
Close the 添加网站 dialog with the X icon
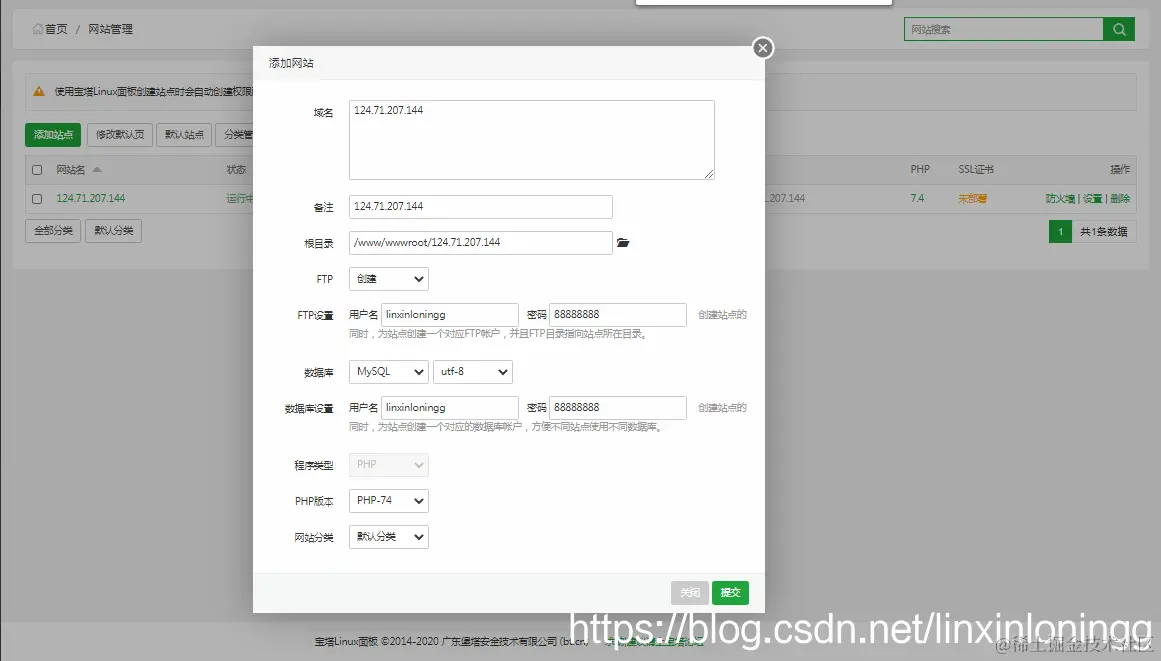coord(762,47)
